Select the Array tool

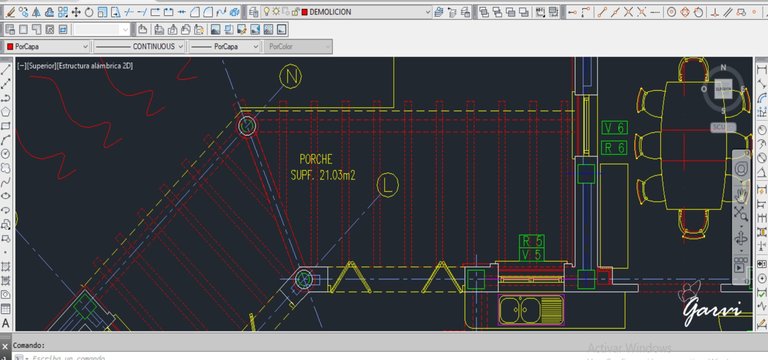point(63,12)
